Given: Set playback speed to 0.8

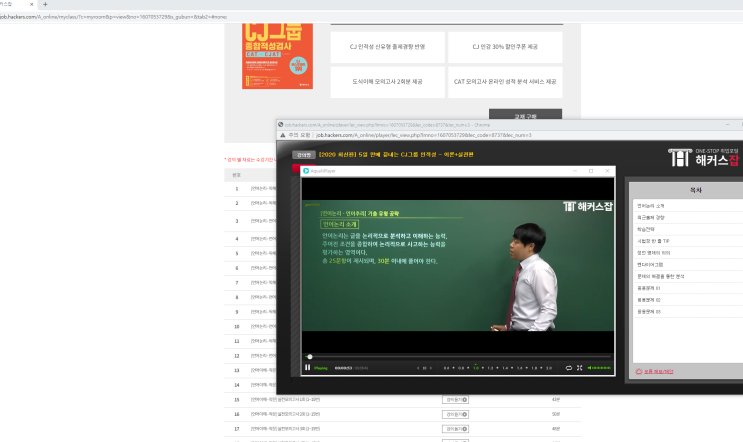Looking at the screenshot, I should pyautogui.click(x=461, y=368).
